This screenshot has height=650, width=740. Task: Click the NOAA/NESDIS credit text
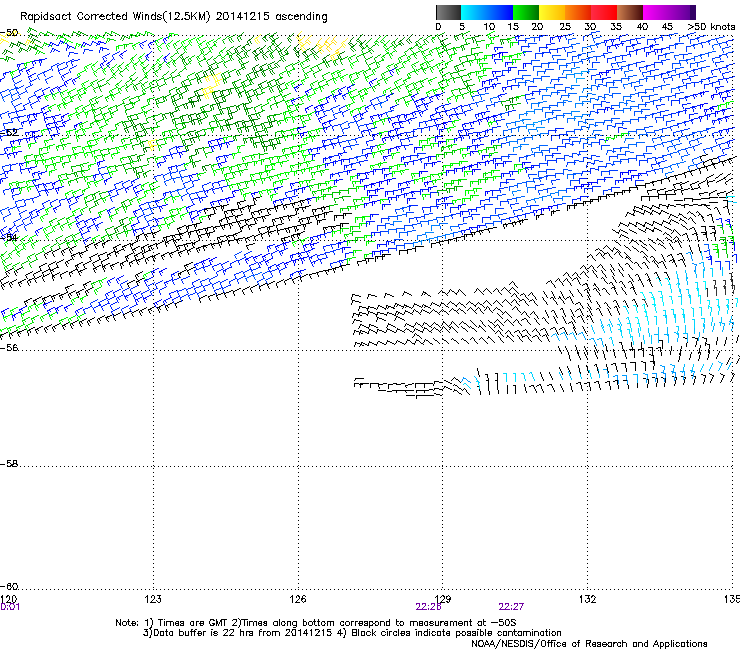(589, 644)
